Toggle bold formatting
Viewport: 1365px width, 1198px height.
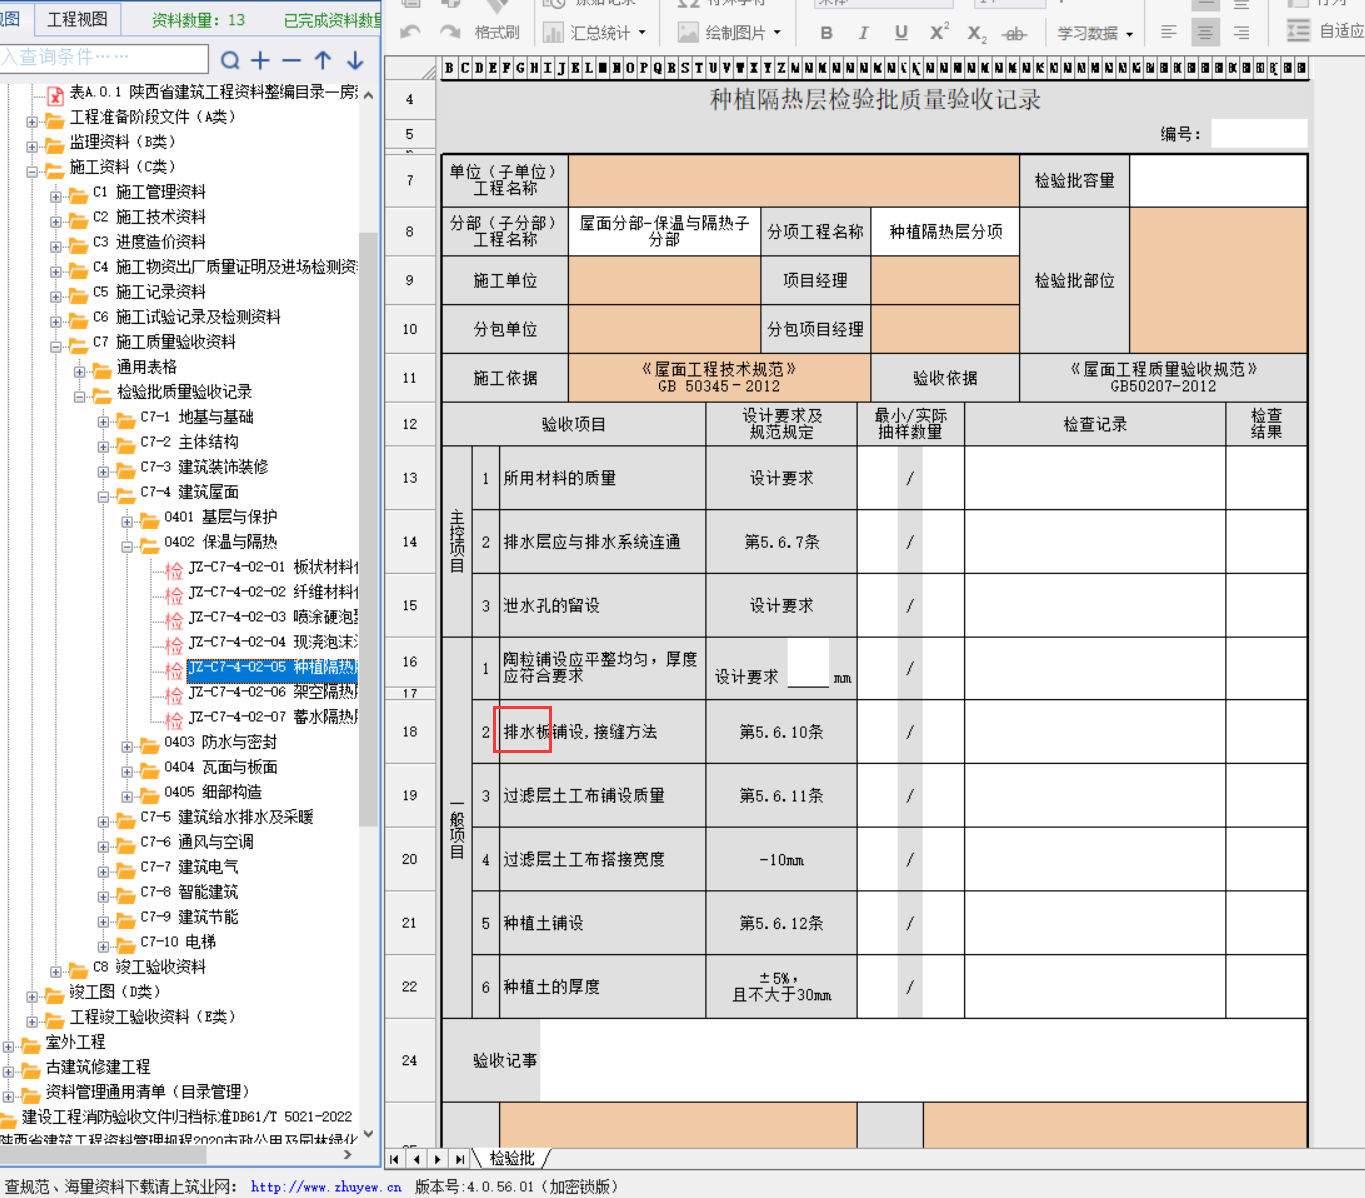point(826,33)
